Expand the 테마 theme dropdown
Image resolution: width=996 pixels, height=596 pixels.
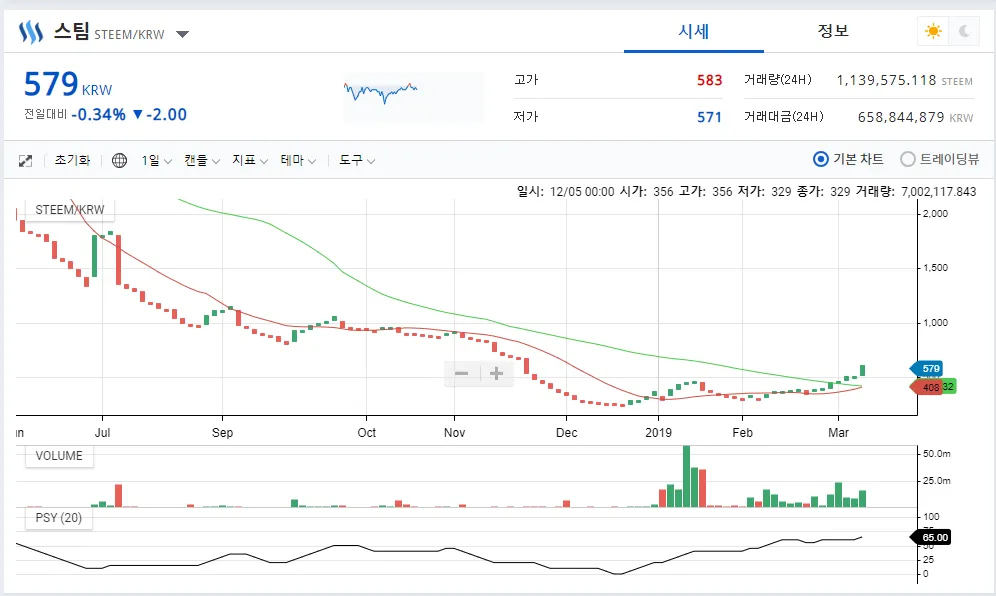(298, 160)
